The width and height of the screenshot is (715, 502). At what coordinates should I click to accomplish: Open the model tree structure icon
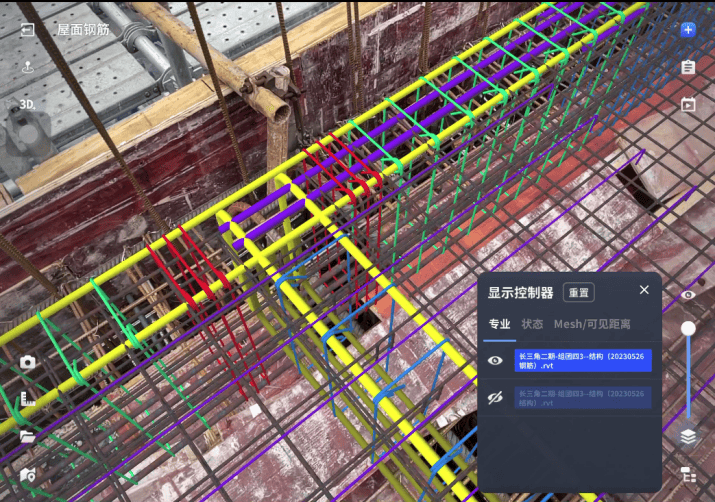(x=688, y=474)
